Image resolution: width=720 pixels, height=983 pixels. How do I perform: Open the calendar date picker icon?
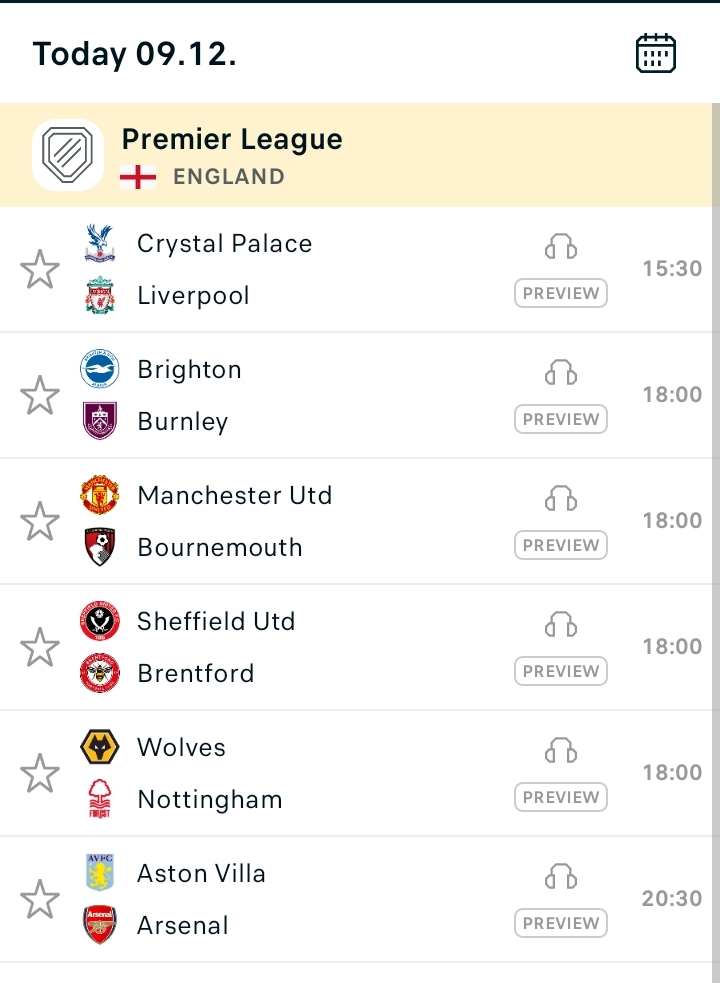[x=655, y=53]
